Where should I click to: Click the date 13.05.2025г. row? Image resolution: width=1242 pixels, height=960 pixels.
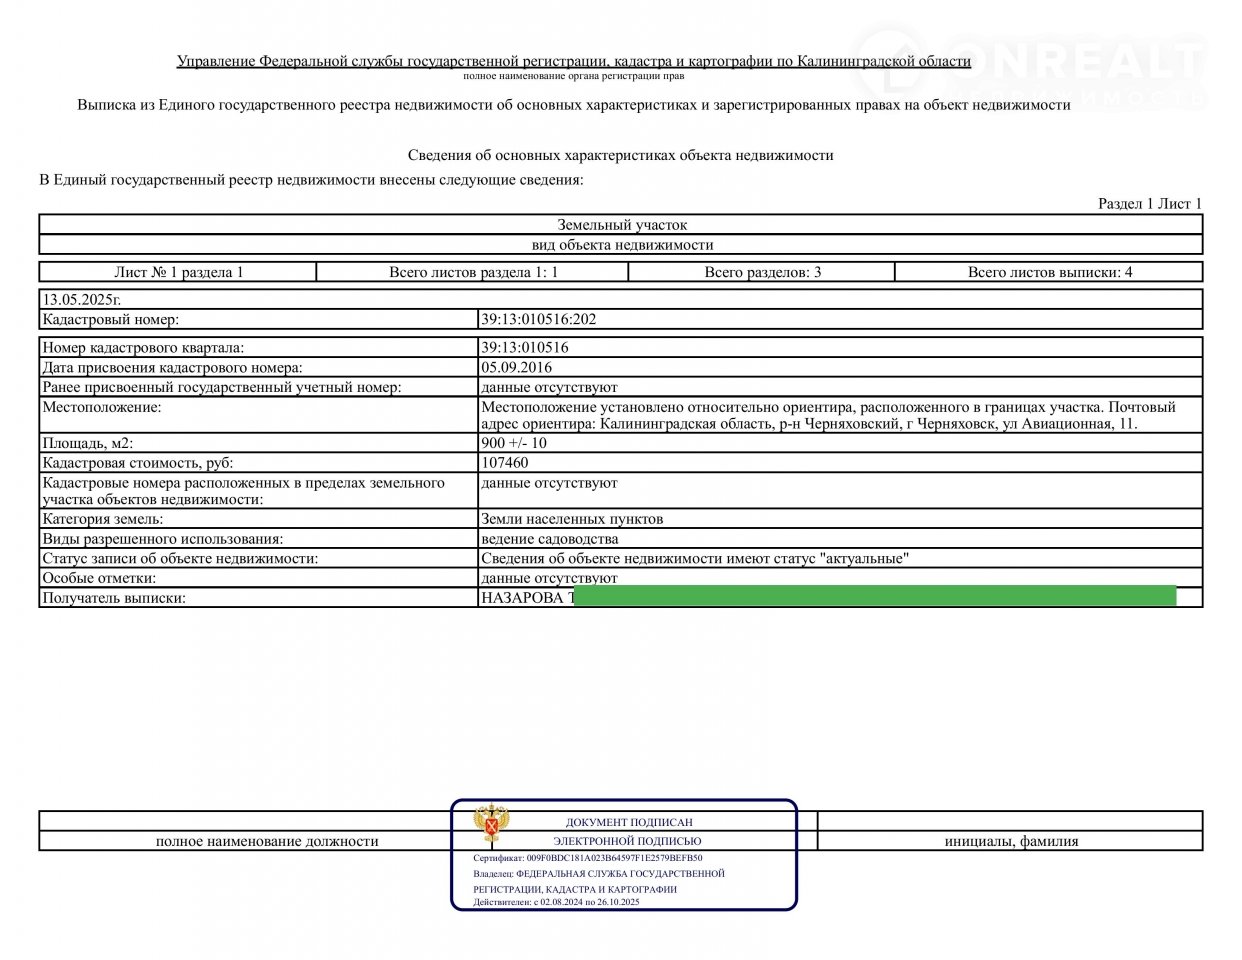pos(81,299)
